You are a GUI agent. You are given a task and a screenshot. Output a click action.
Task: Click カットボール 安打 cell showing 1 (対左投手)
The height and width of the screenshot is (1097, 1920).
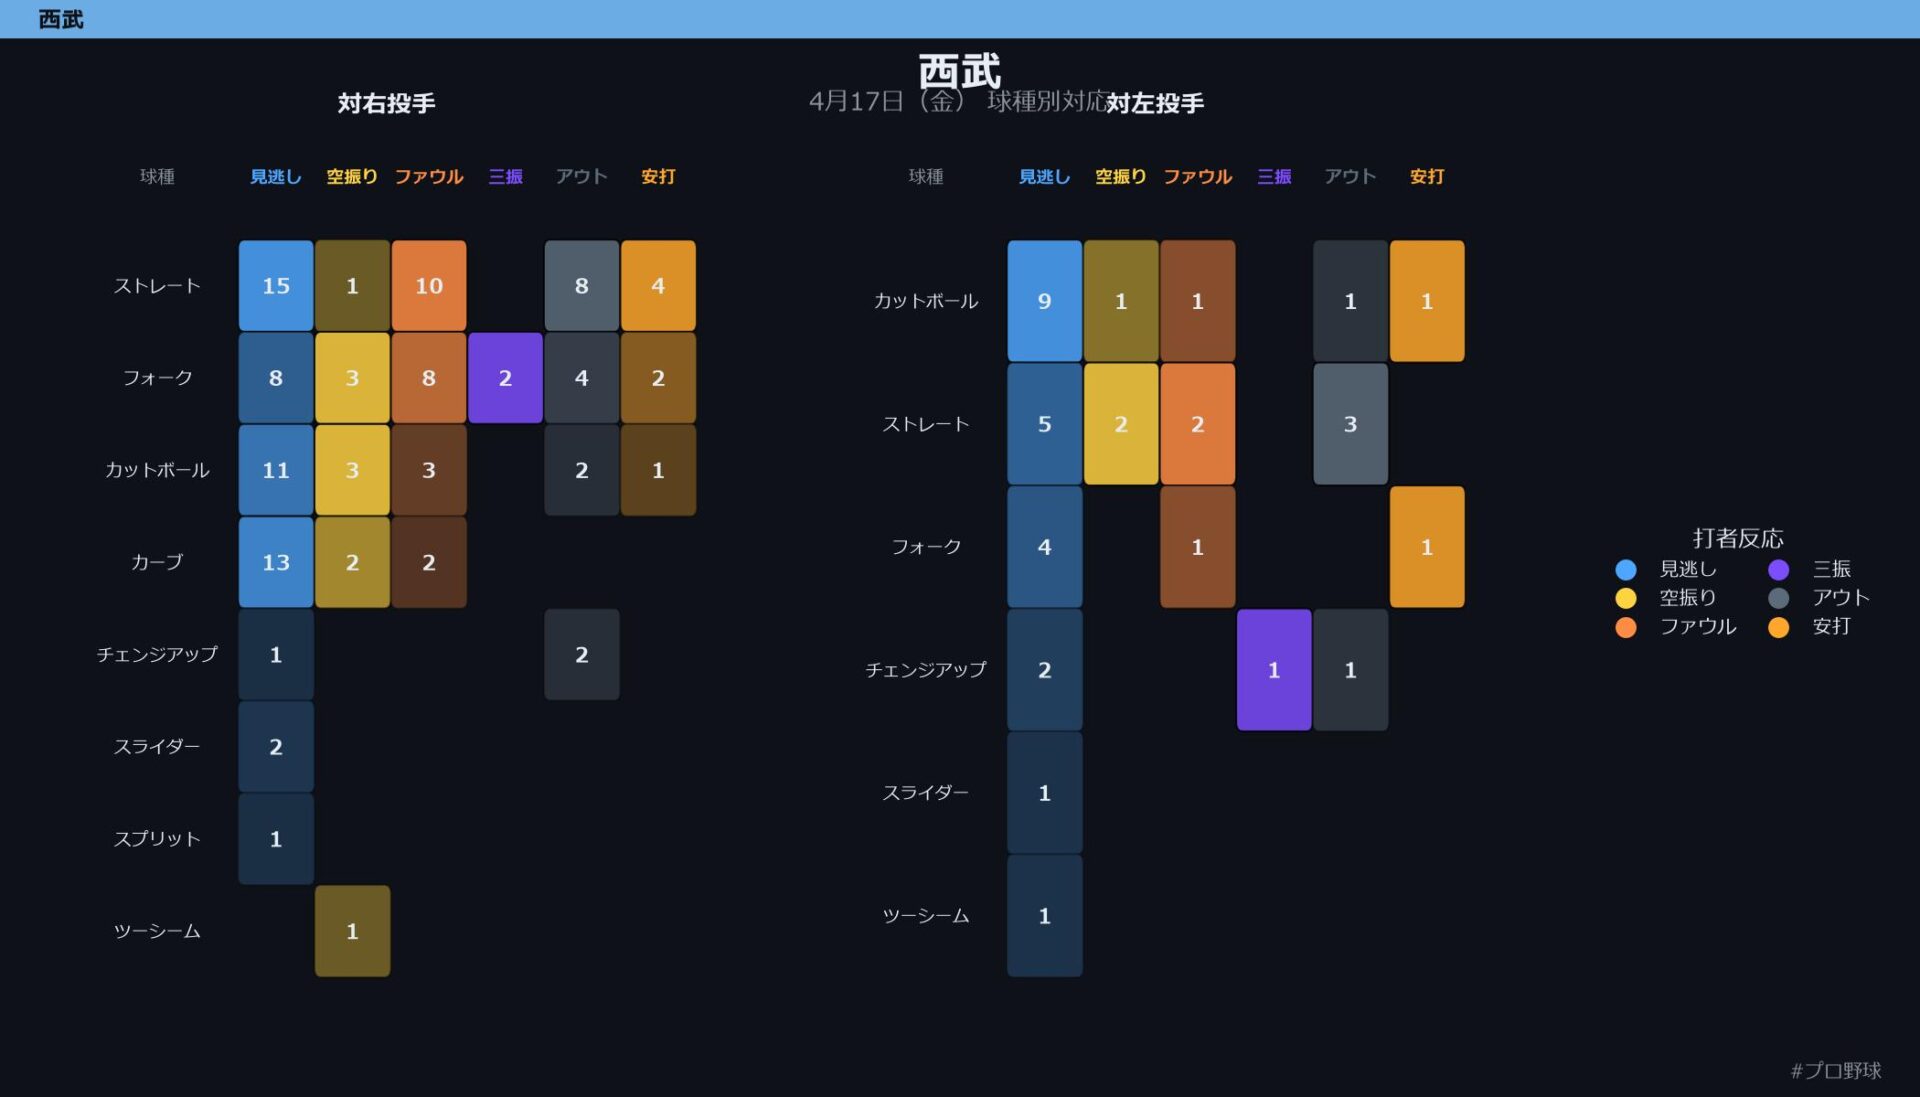click(x=1427, y=301)
